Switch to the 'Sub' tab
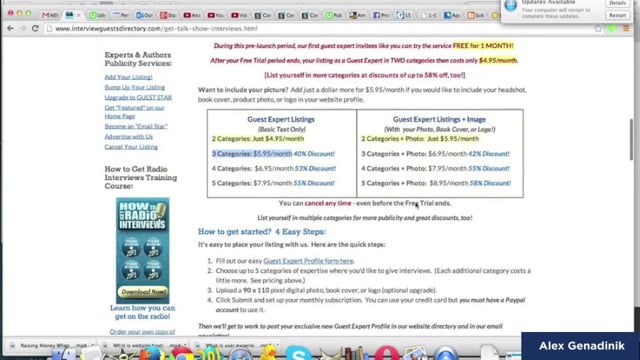Image resolution: width=640 pixels, height=360 pixels. click(x=476, y=15)
